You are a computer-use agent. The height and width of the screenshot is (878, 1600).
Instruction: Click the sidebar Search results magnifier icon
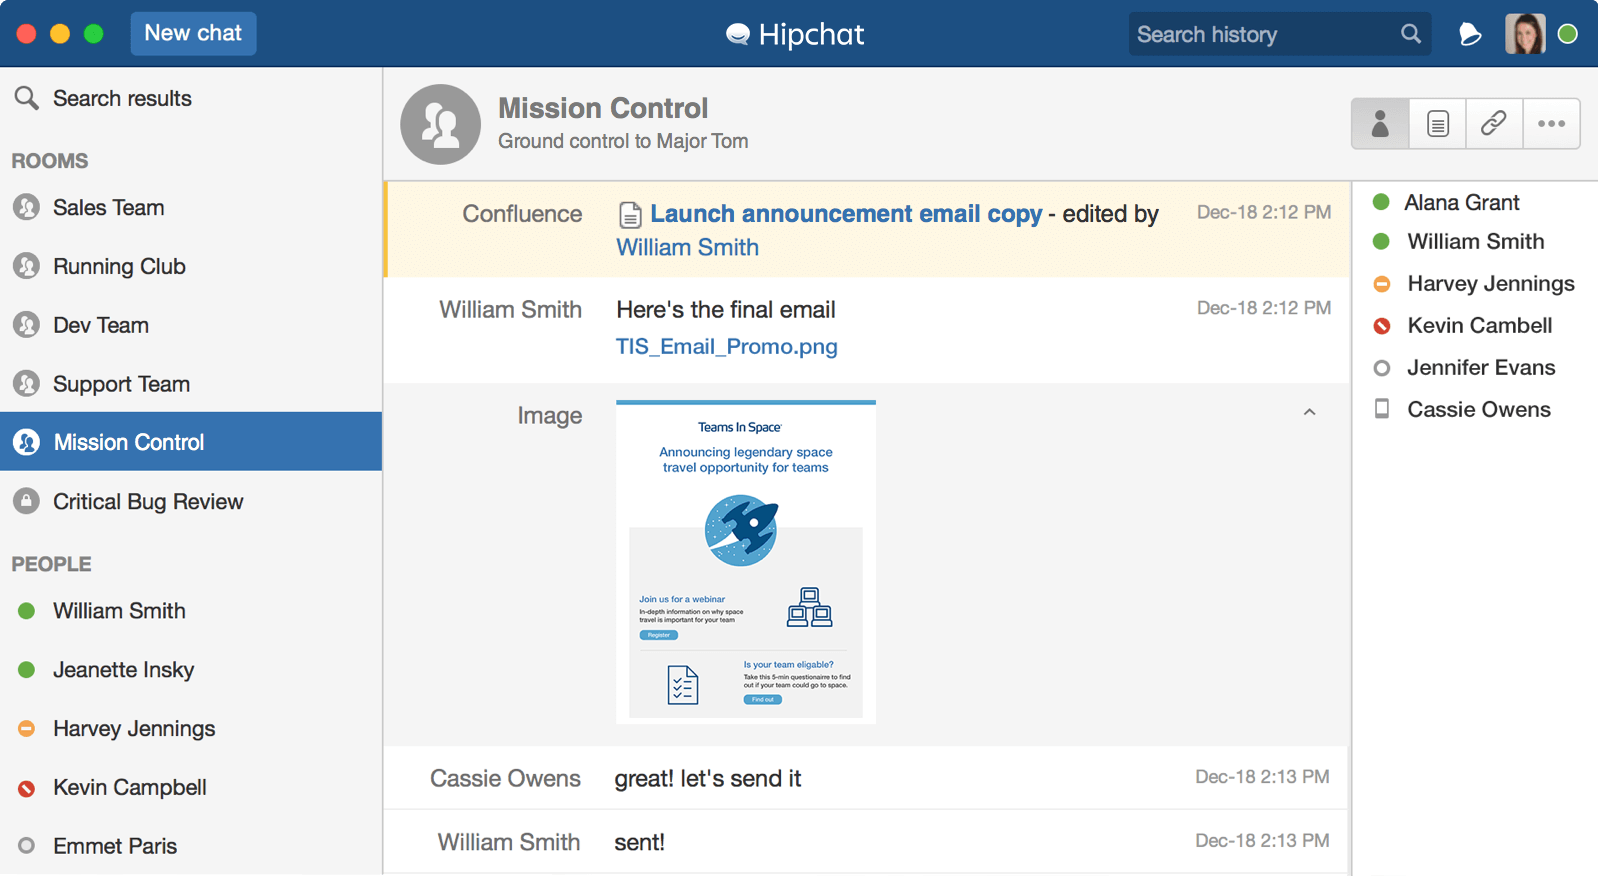coord(27,98)
